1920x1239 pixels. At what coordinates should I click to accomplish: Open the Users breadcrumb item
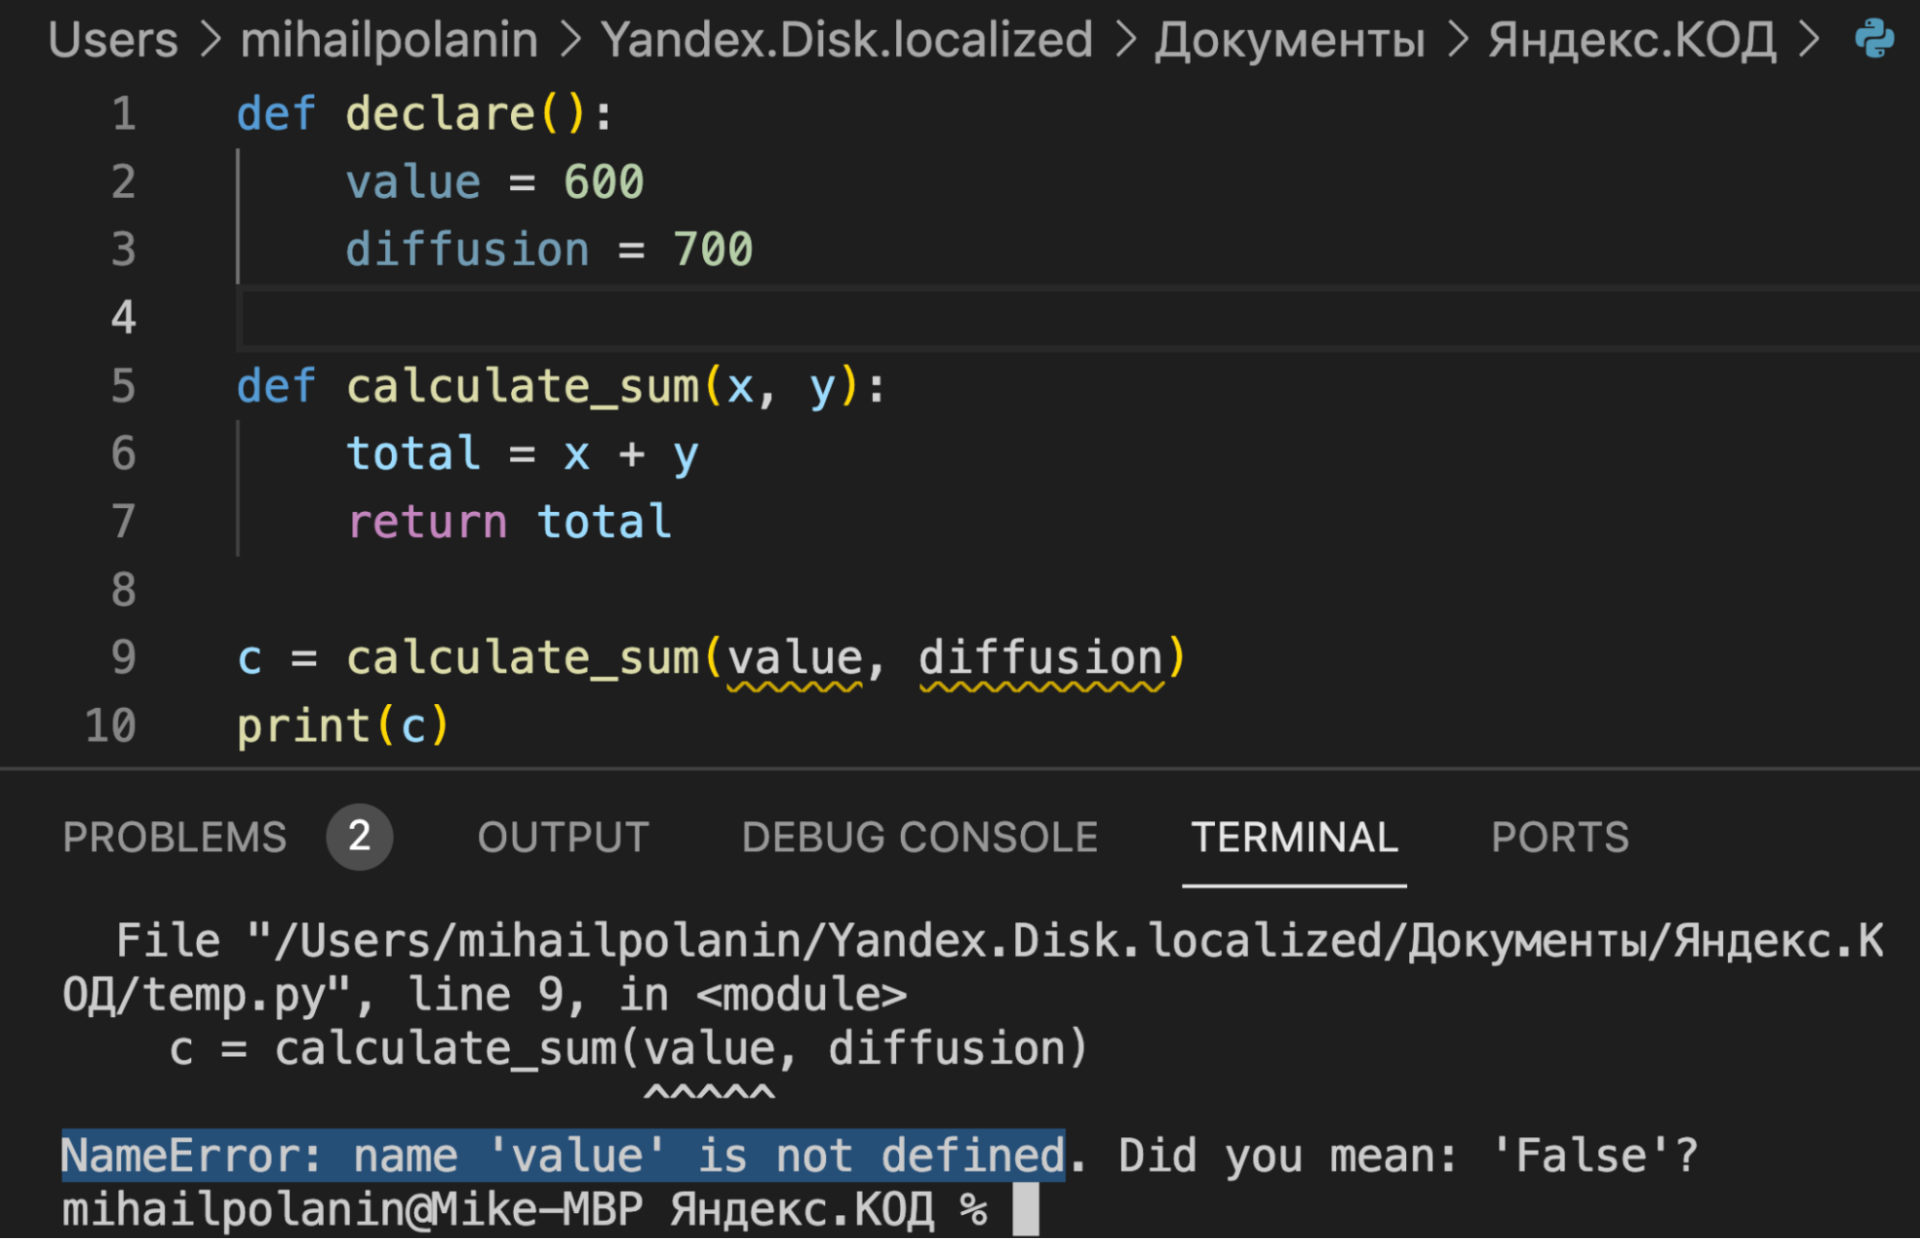pyautogui.click(x=112, y=40)
